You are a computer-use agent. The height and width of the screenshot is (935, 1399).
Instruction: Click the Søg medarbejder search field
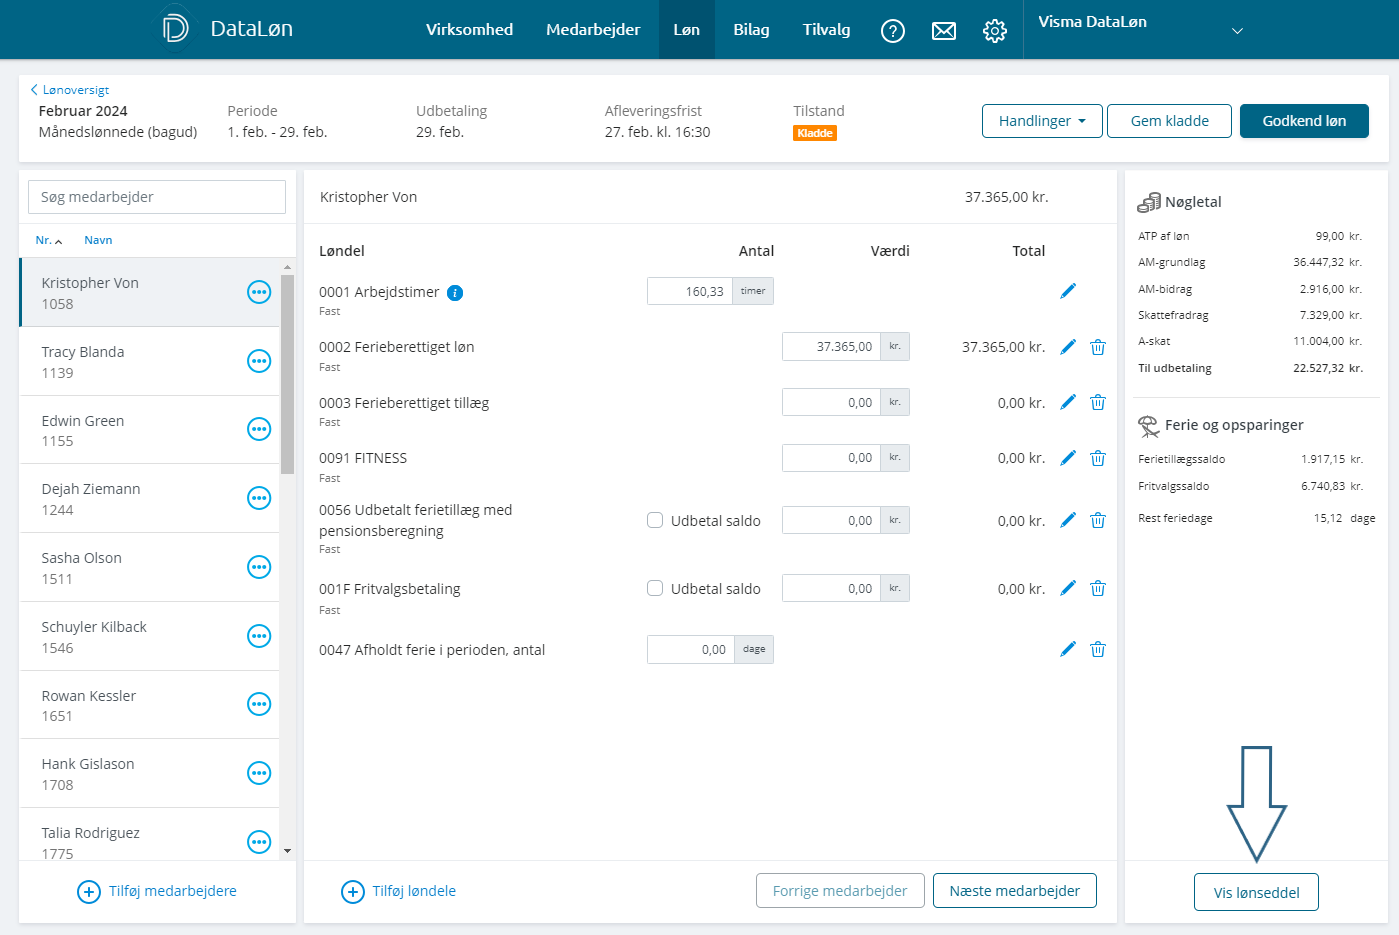point(157,197)
